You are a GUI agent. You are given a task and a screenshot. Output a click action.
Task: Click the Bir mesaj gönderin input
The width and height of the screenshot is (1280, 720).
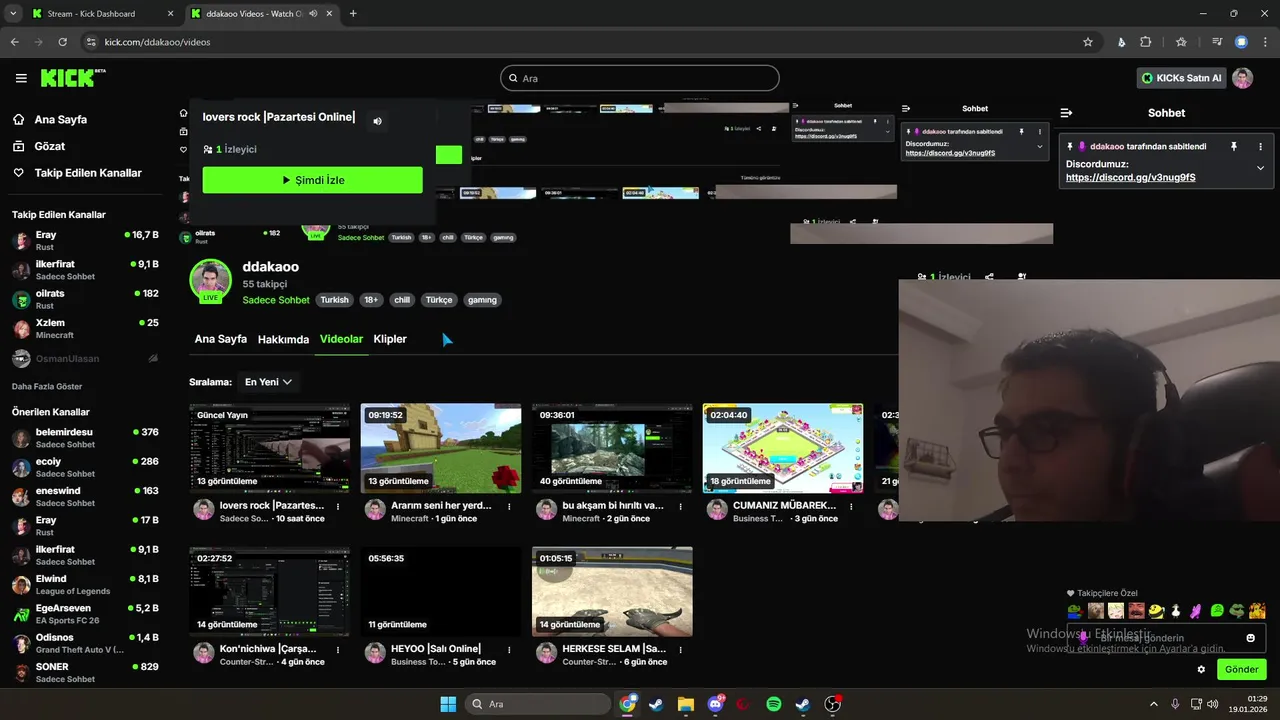1166,638
